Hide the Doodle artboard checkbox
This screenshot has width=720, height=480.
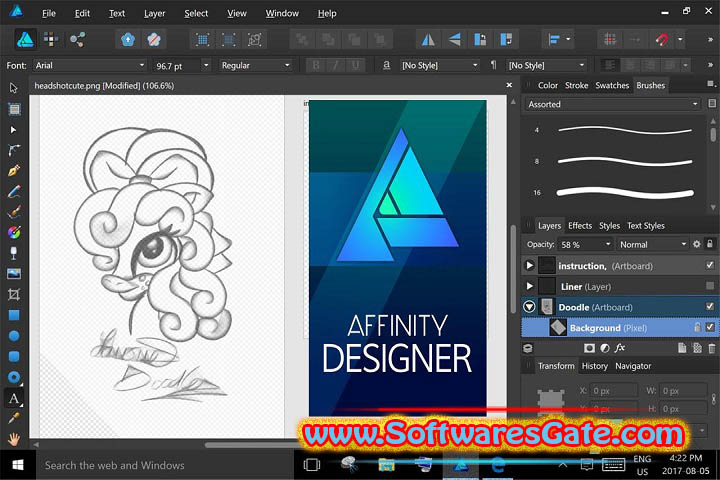710,306
